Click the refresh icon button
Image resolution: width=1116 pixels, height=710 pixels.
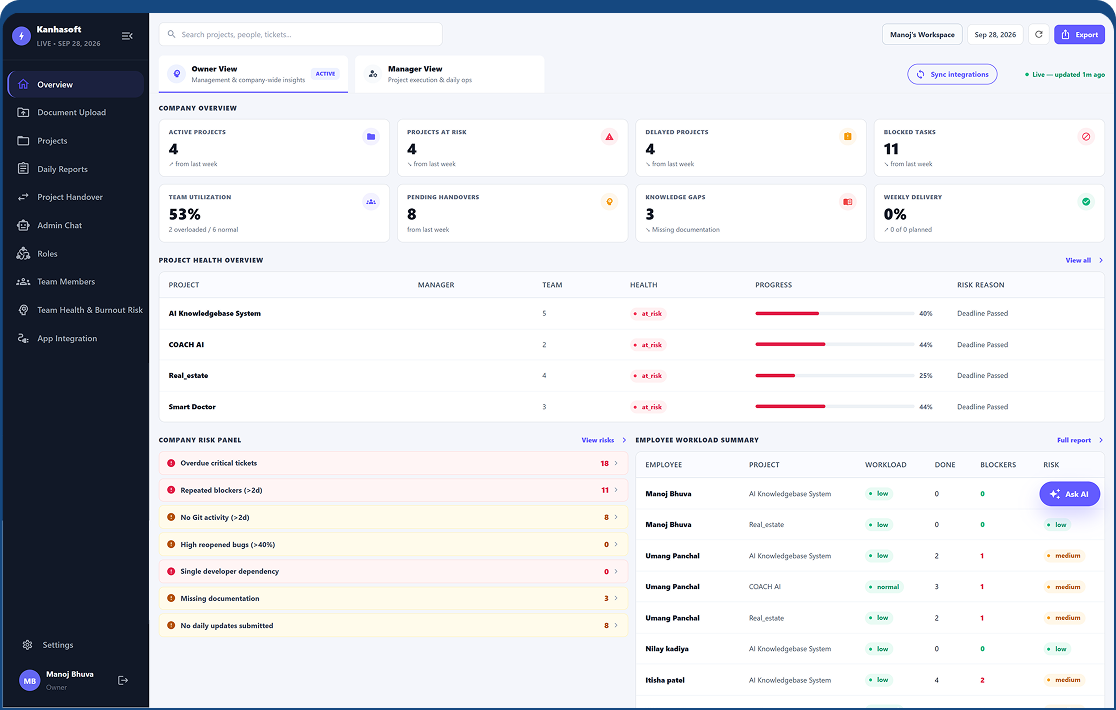pos(1038,34)
